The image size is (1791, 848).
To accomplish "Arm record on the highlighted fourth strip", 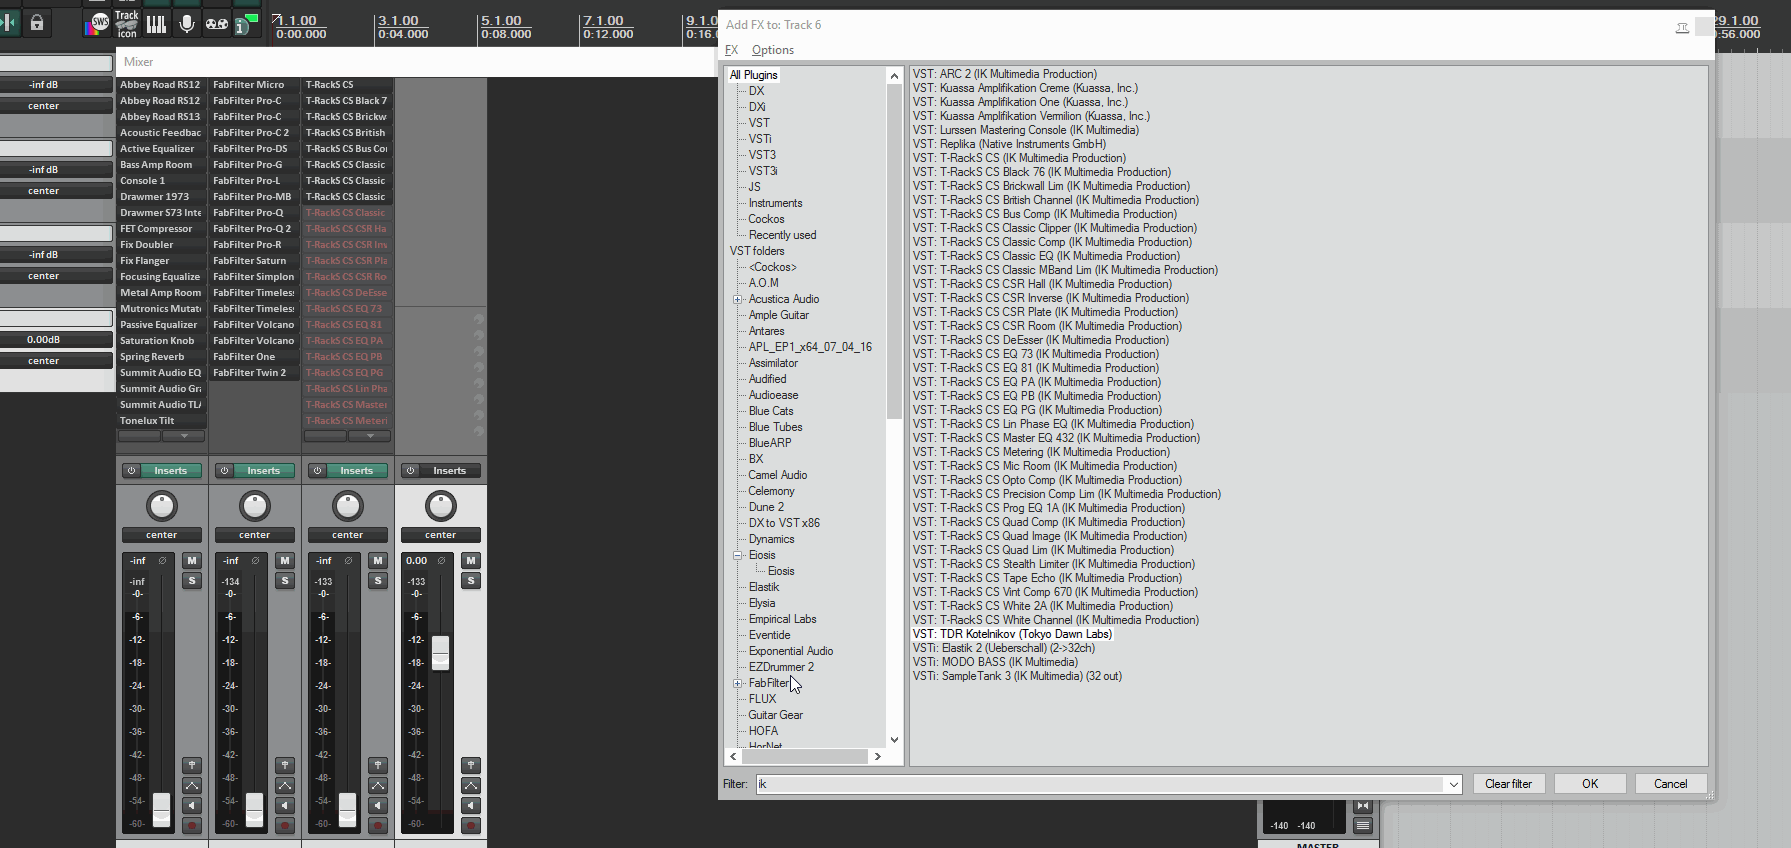I will 471,825.
